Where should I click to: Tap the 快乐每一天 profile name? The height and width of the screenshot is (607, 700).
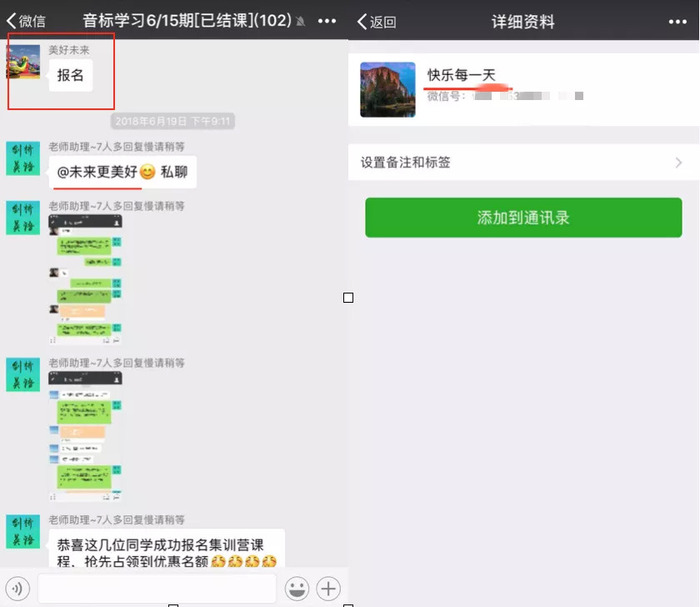pos(461,75)
